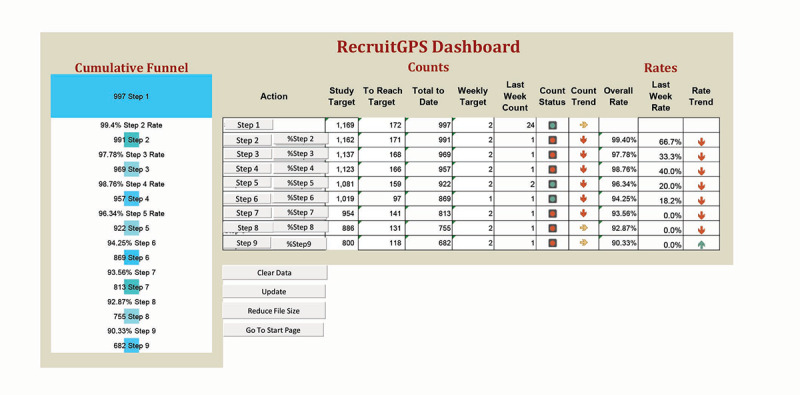Click the red count status icon for Step 2
800x395 pixels.
click(553, 140)
